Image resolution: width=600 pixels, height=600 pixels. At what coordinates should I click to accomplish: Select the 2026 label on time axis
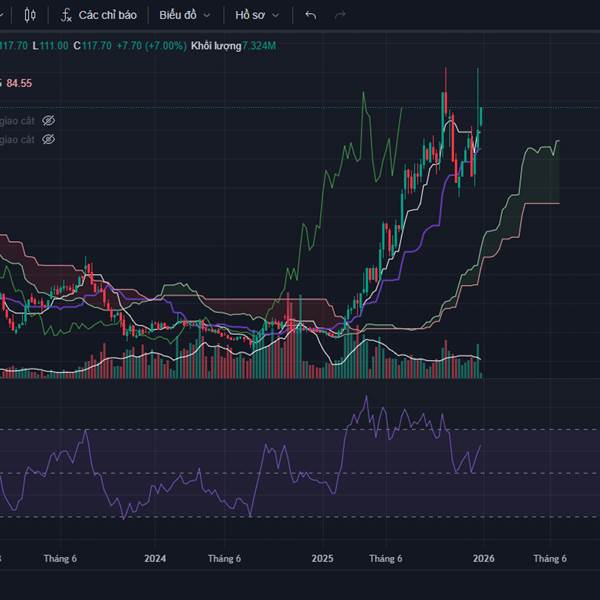pyautogui.click(x=483, y=559)
